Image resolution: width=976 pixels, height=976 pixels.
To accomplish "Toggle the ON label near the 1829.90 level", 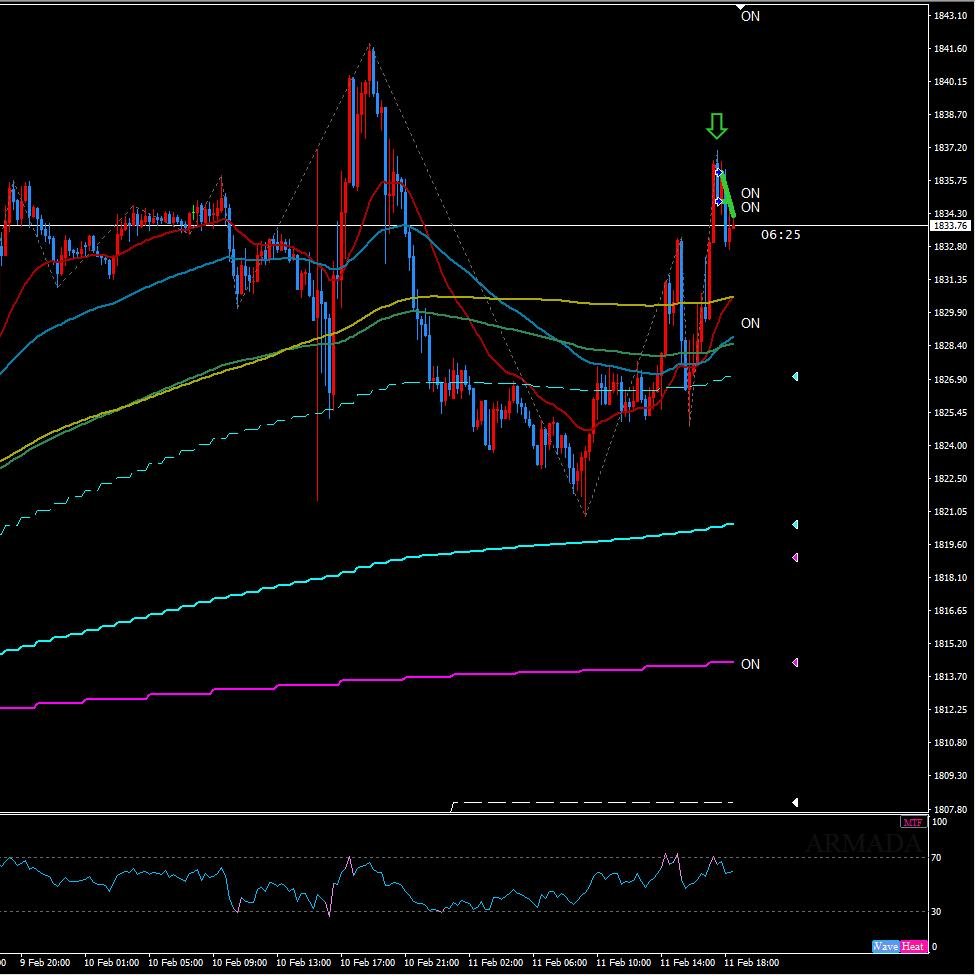I will pos(750,323).
